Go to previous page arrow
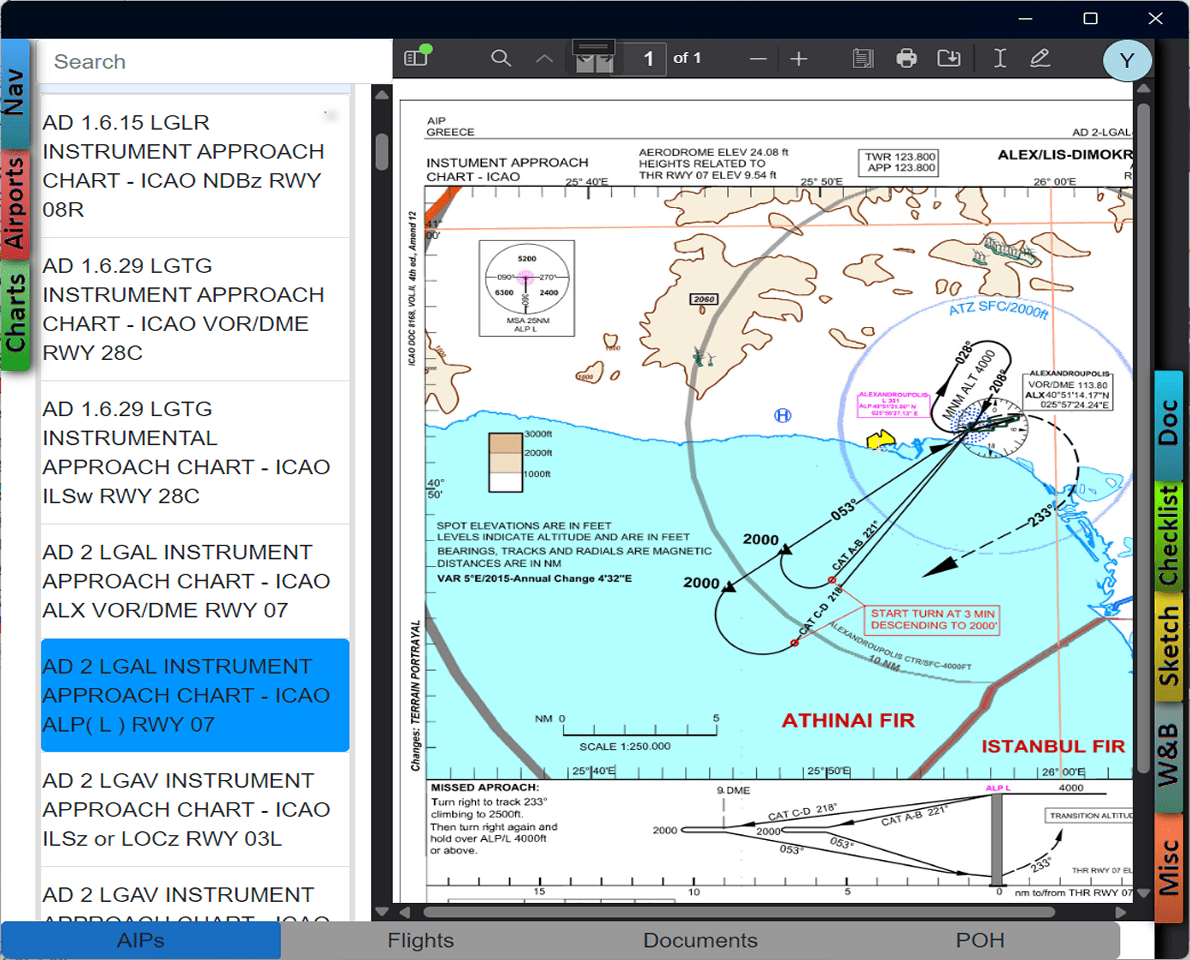The width and height of the screenshot is (1190, 960). pos(544,59)
